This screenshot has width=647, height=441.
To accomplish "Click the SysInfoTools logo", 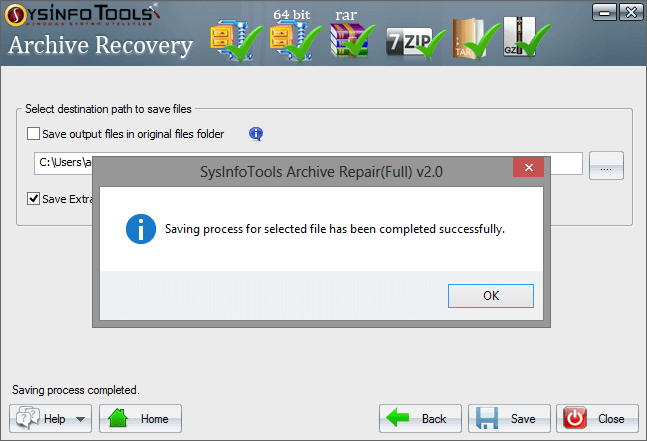I will click(x=83, y=15).
